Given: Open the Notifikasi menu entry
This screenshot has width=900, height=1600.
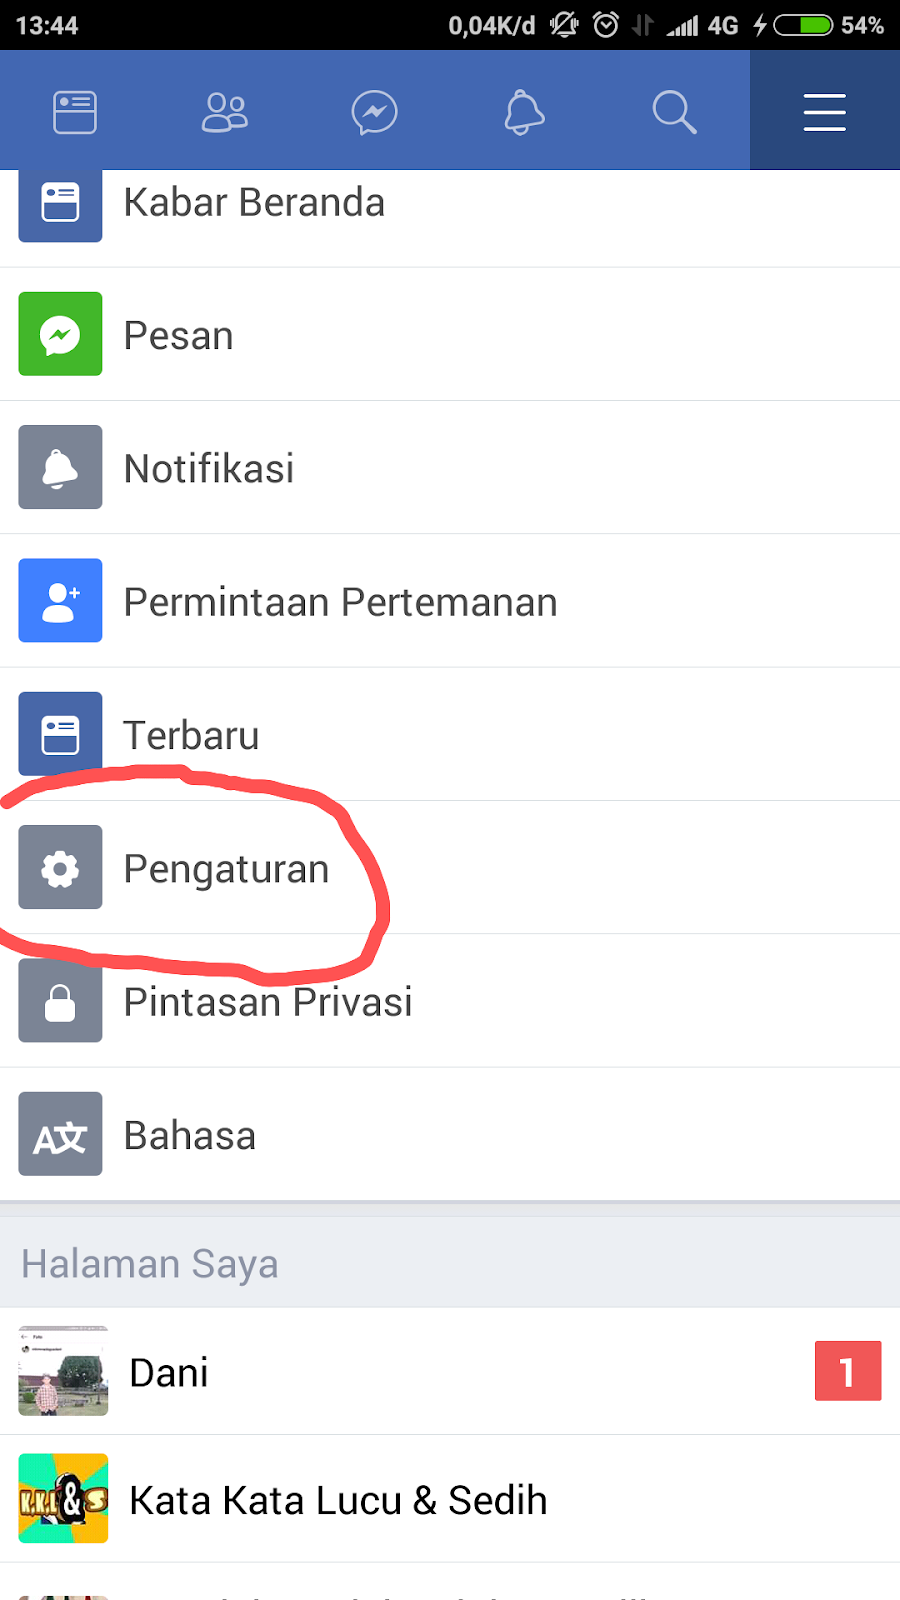Looking at the screenshot, I should click(450, 468).
